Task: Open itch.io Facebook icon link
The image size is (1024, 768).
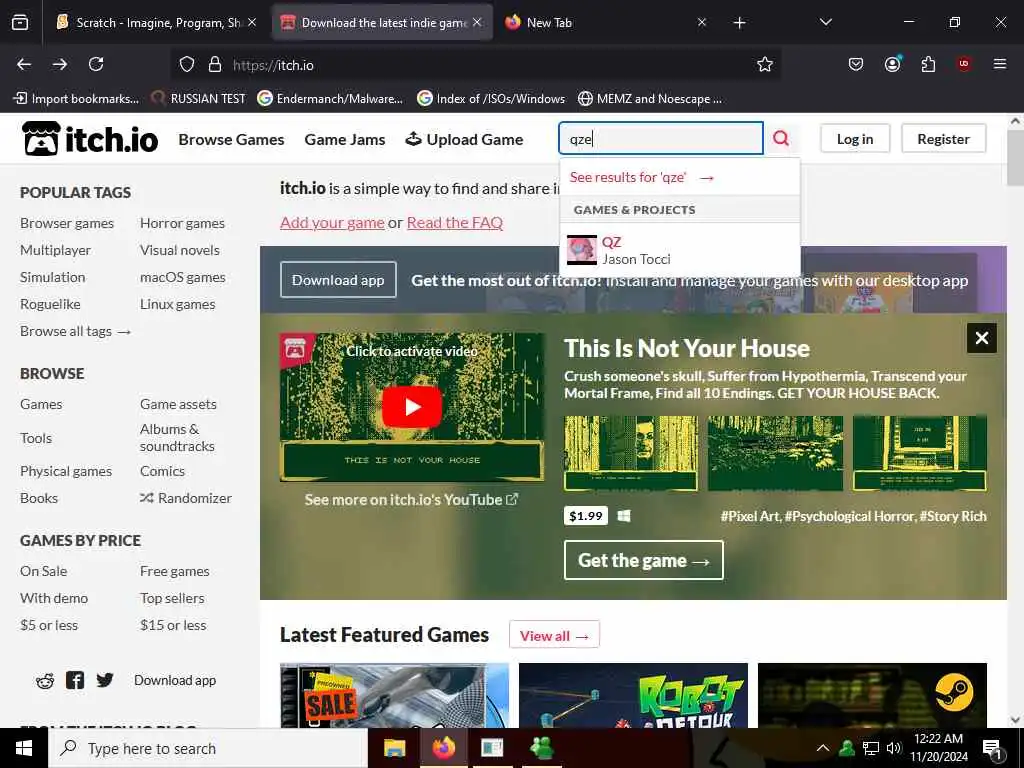Action: (75, 680)
